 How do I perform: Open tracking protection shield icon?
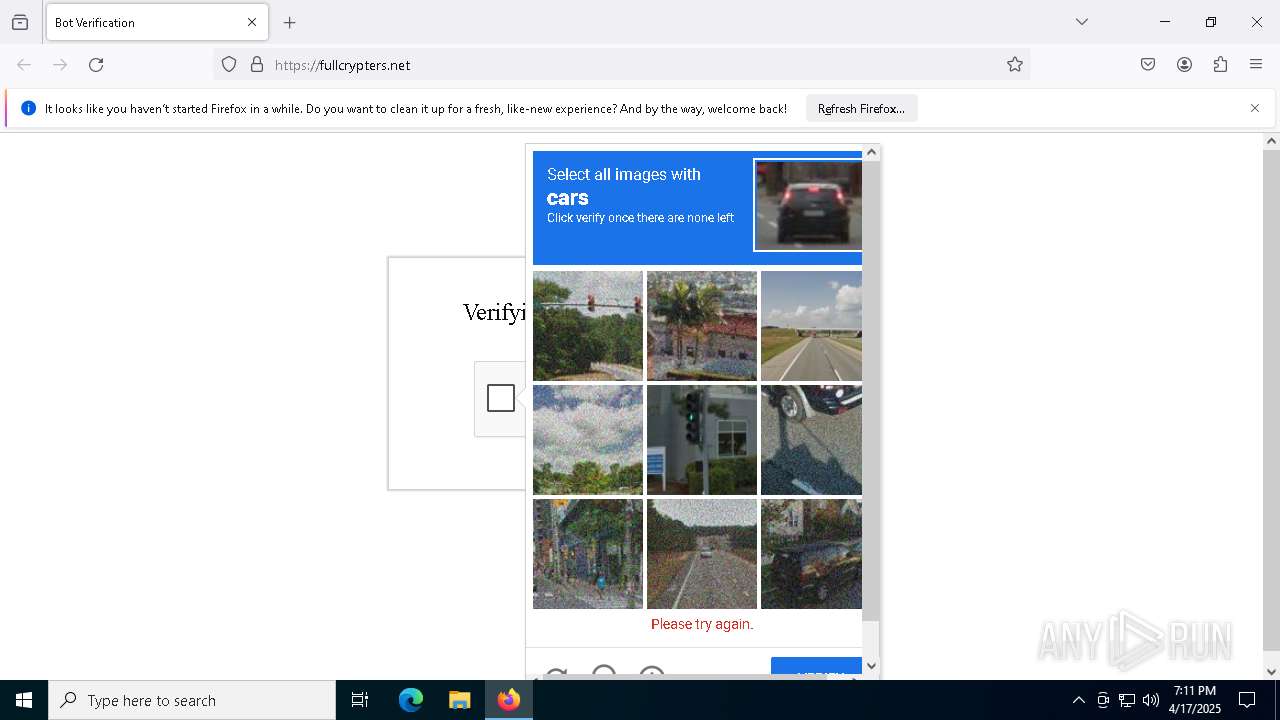[229, 65]
